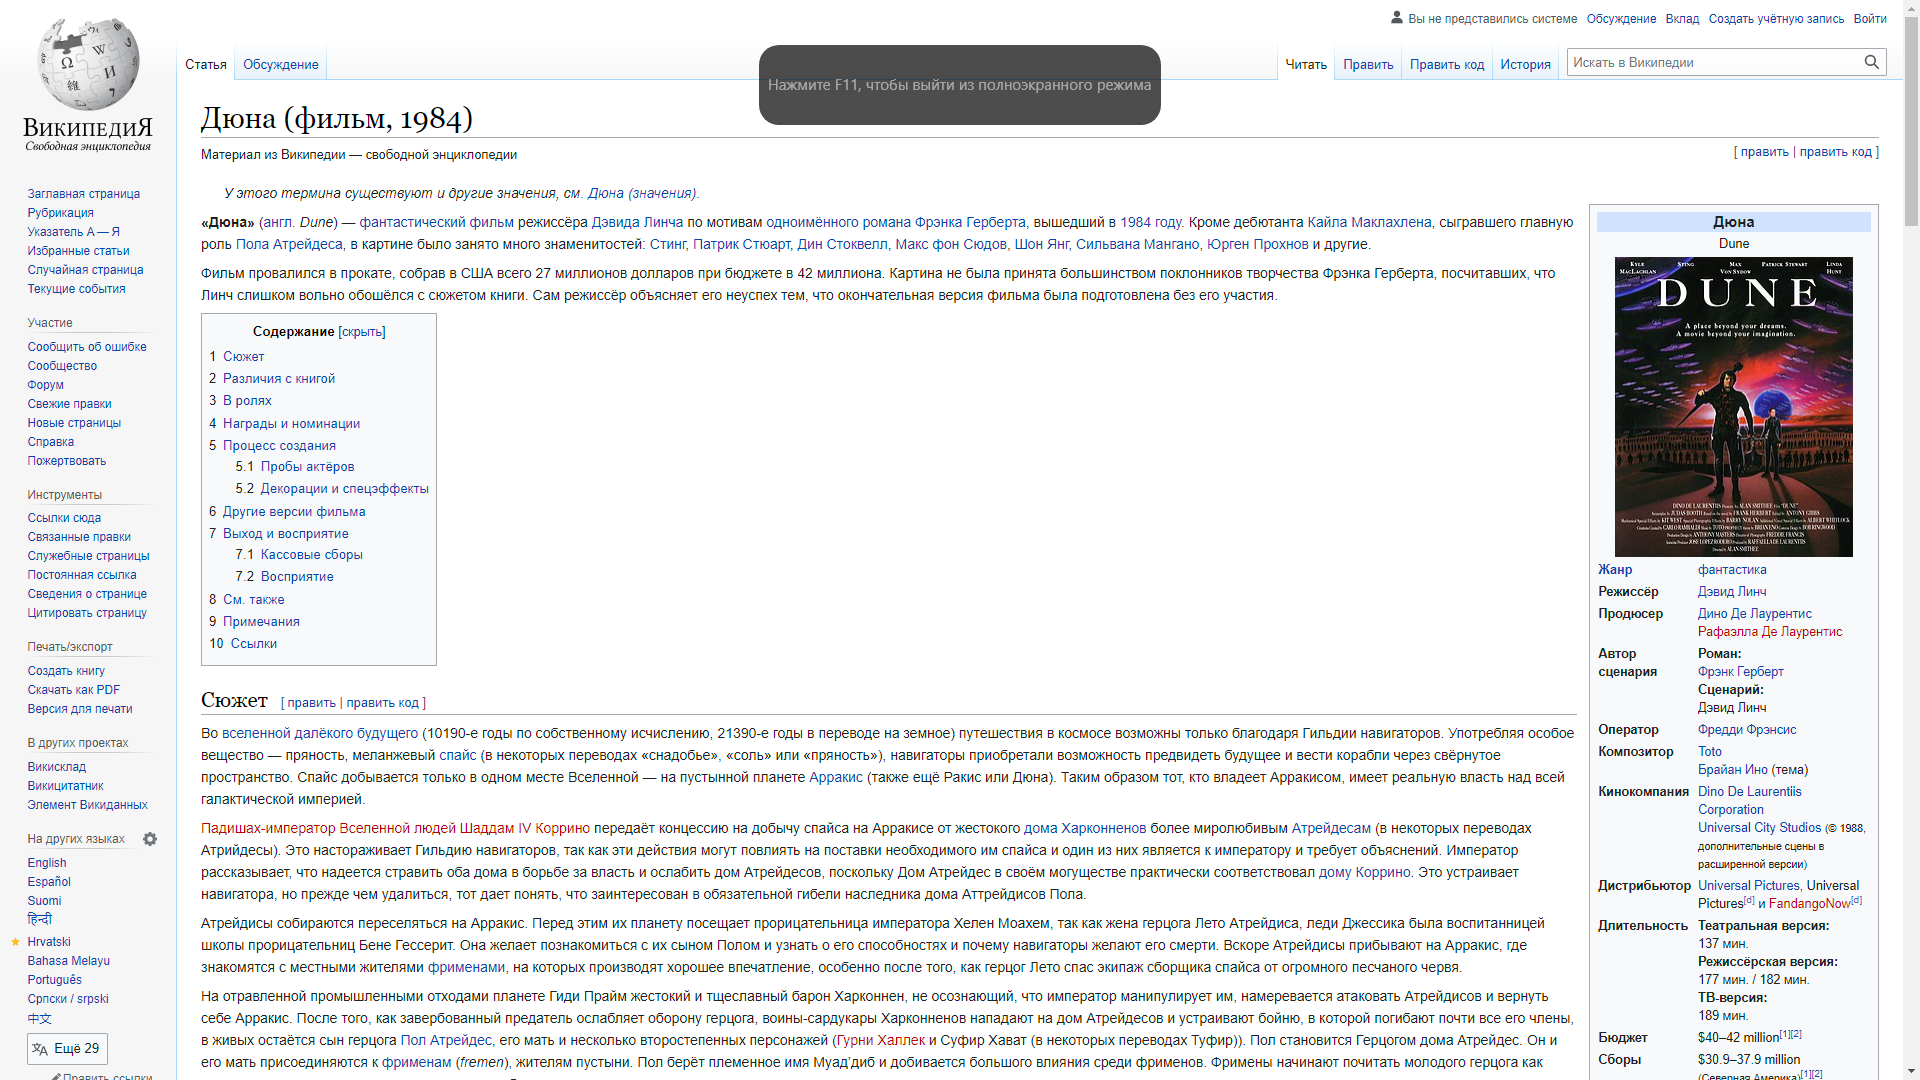This screenshot has height=1080, width=1920.
Task: Expand more languages with Ещё 29 button
Action: pyautogui.click(x=67, y=1049)
